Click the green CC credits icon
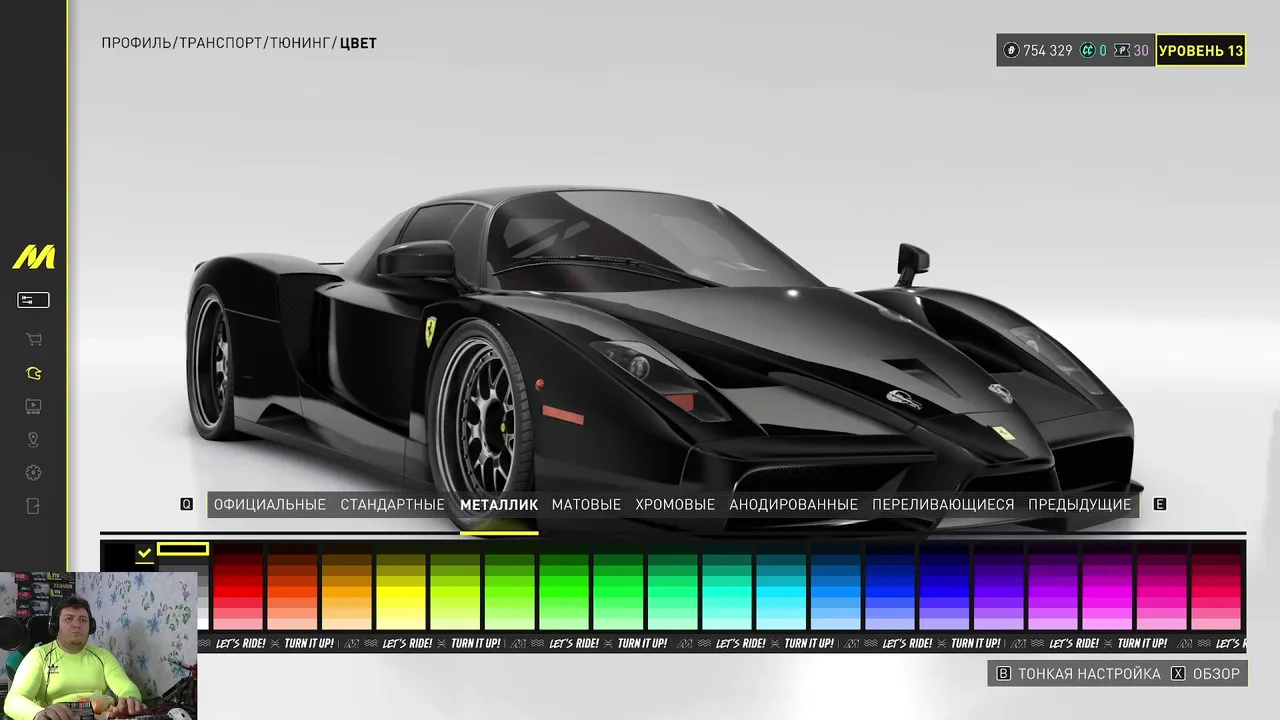The width and height of the screenshot is (1280, 720). click(x=1087, y=51)
